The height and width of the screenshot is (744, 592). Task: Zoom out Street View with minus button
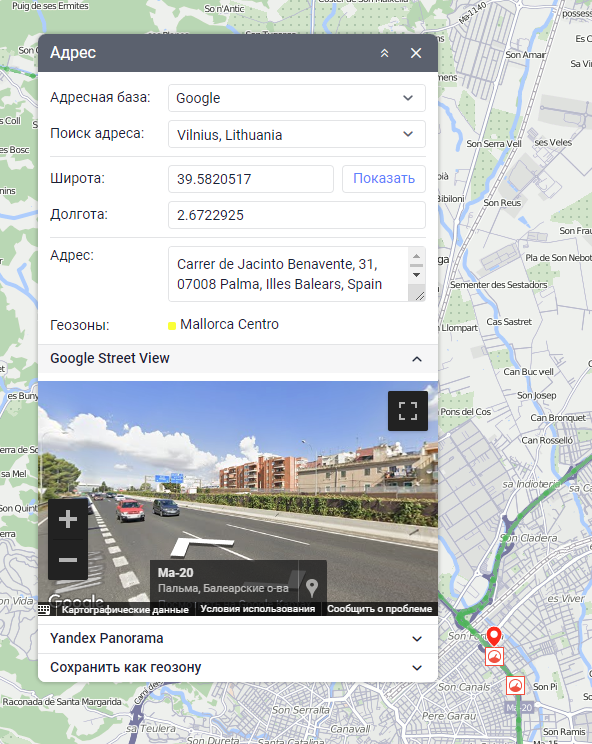point(68,560)
